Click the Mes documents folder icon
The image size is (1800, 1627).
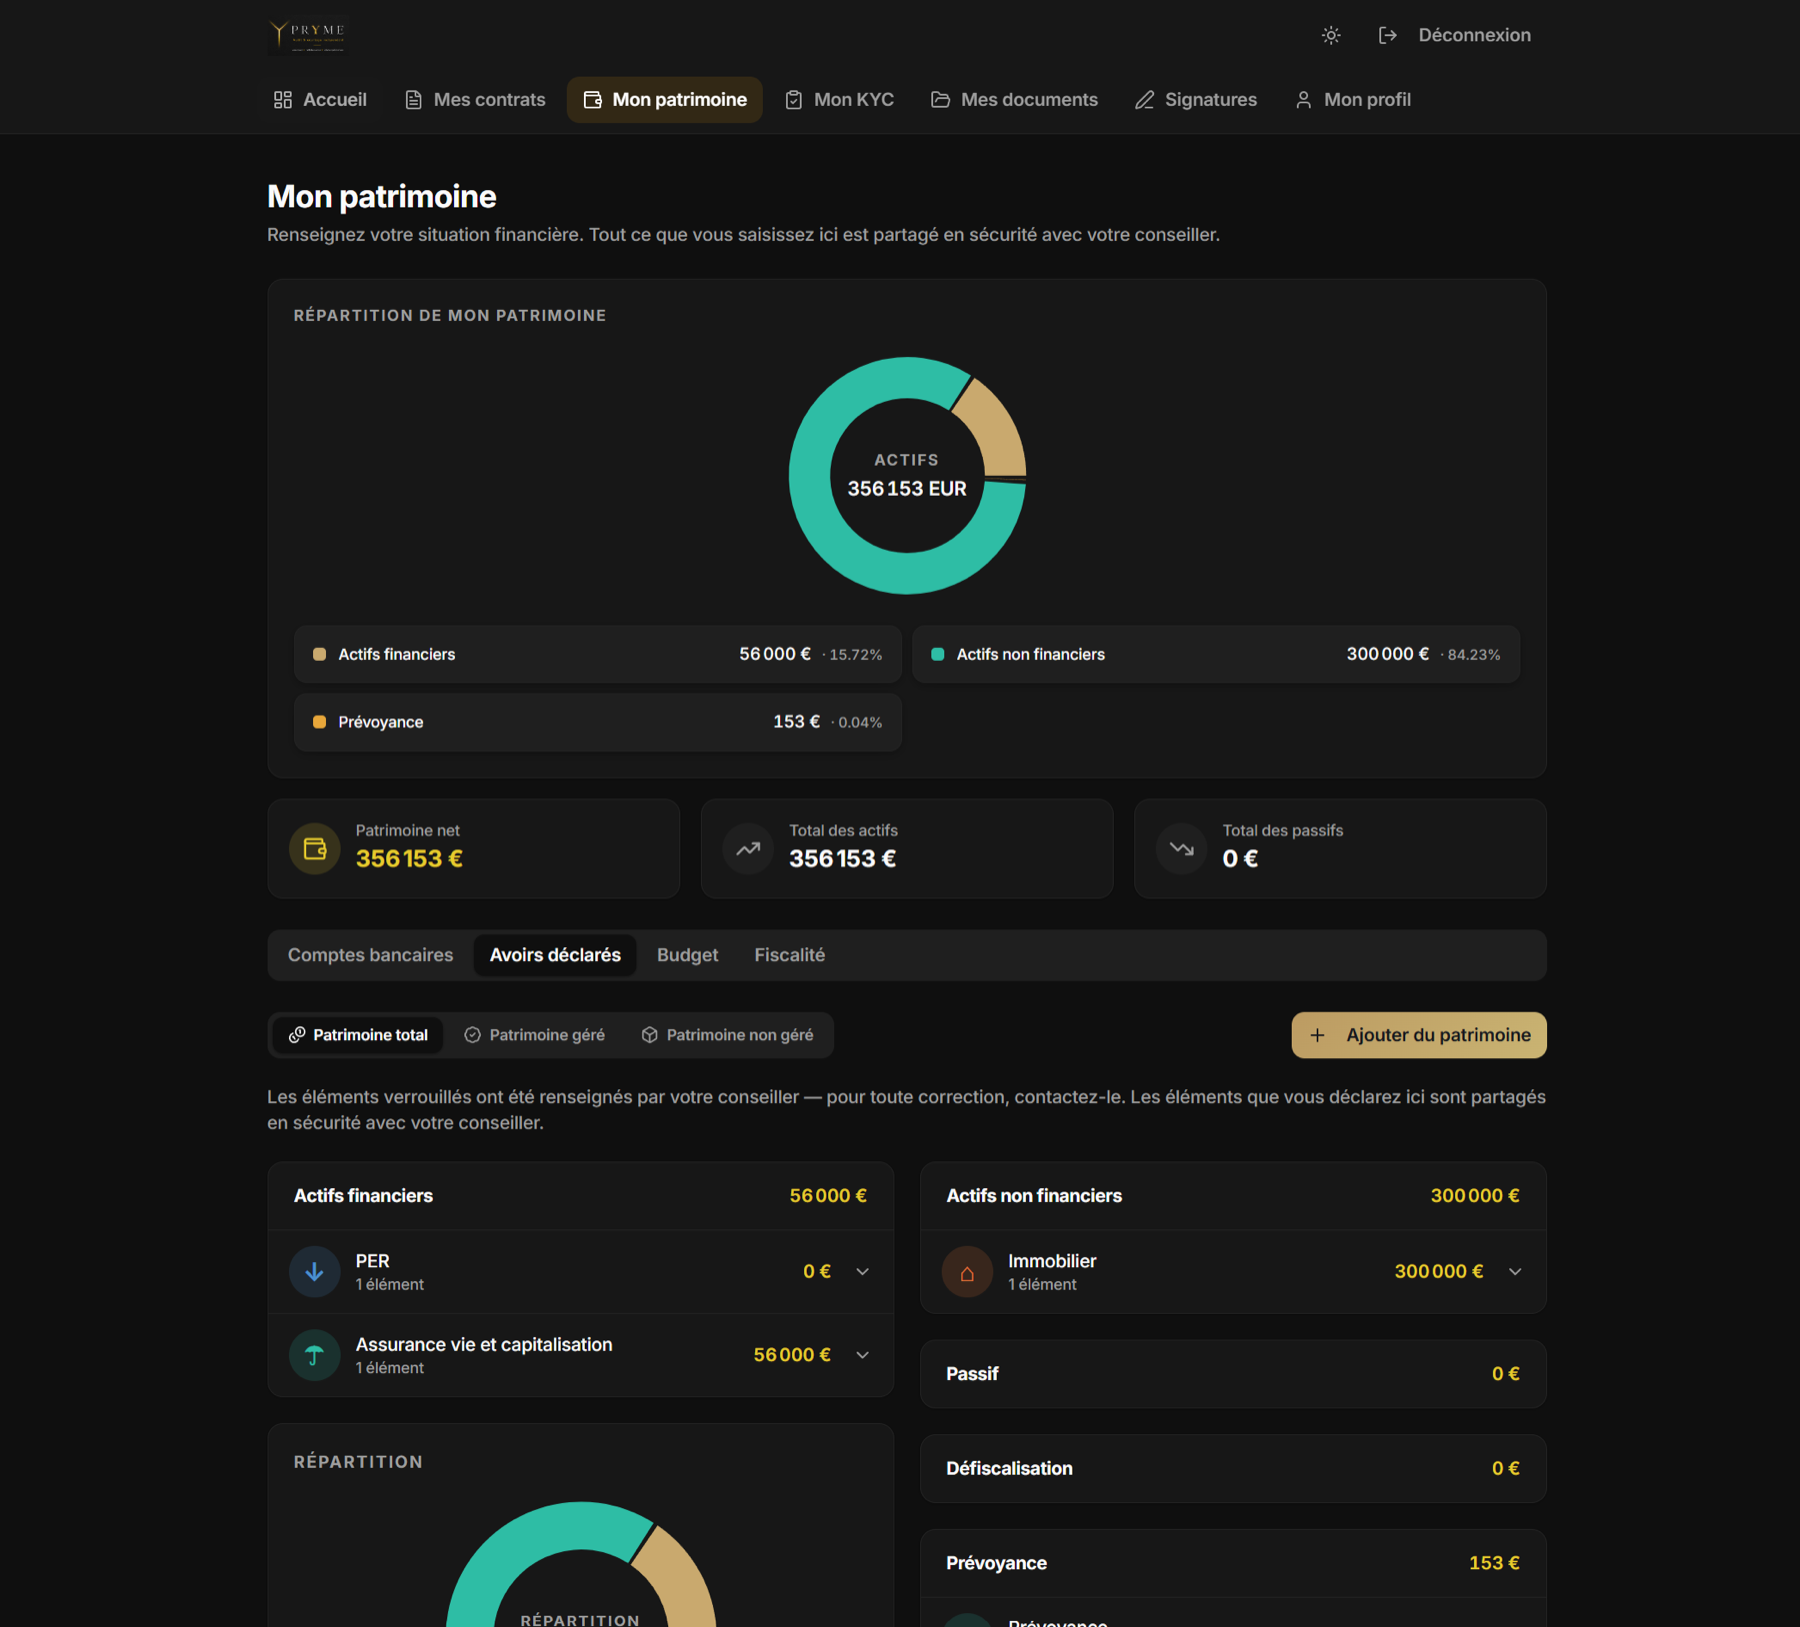(940, 100)
